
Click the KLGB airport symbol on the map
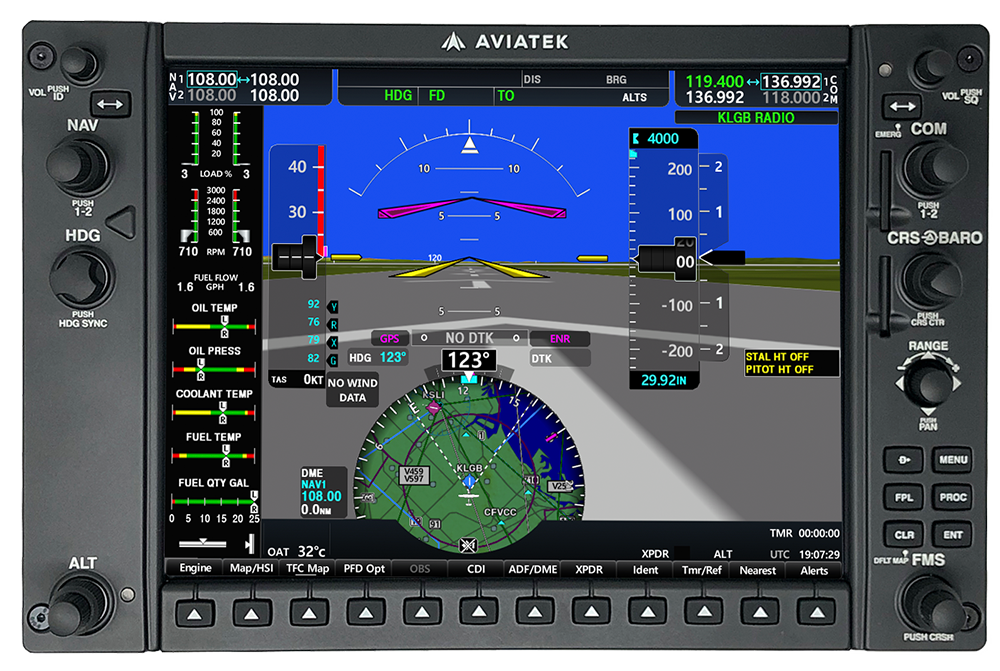tap(469, 481)
